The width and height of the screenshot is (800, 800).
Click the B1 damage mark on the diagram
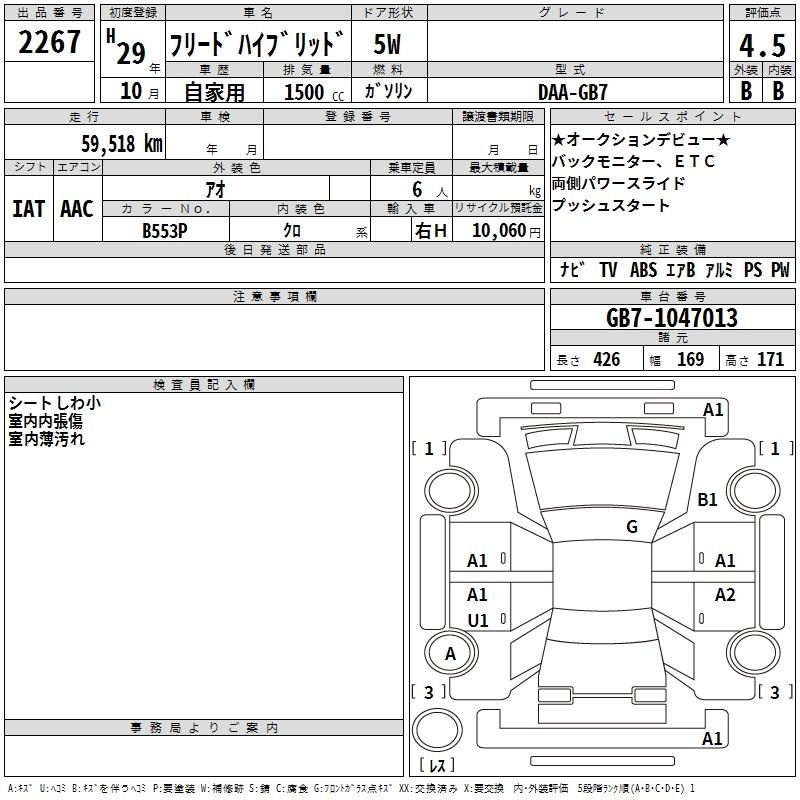(708, 500)
